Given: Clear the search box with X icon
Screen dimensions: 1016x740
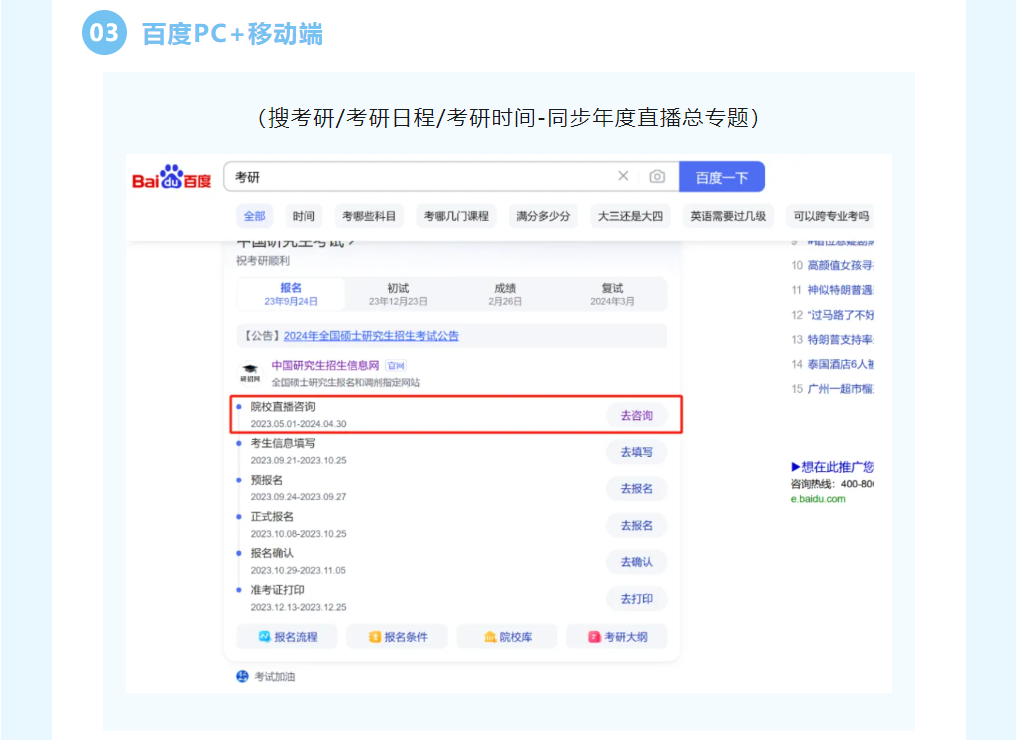Looking at the screenshot, I should tap(623, 176).
